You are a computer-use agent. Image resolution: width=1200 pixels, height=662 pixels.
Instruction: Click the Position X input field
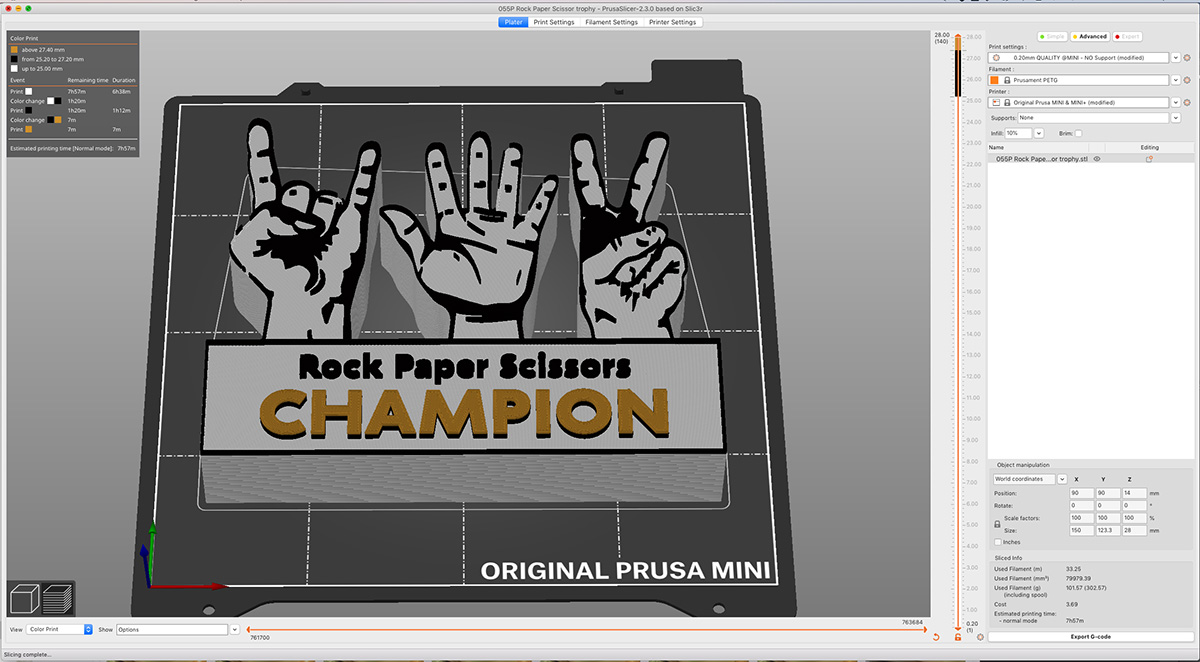1083,492
